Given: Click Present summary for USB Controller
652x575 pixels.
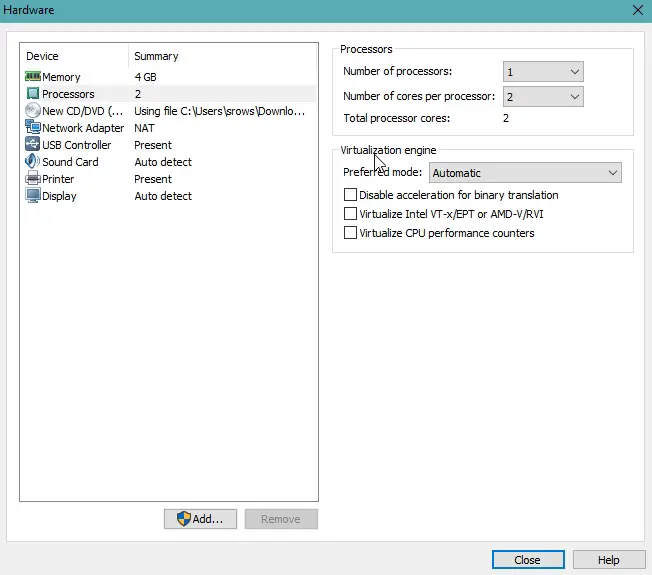Looking at the screenshot, I should click(x=153, y=145).
